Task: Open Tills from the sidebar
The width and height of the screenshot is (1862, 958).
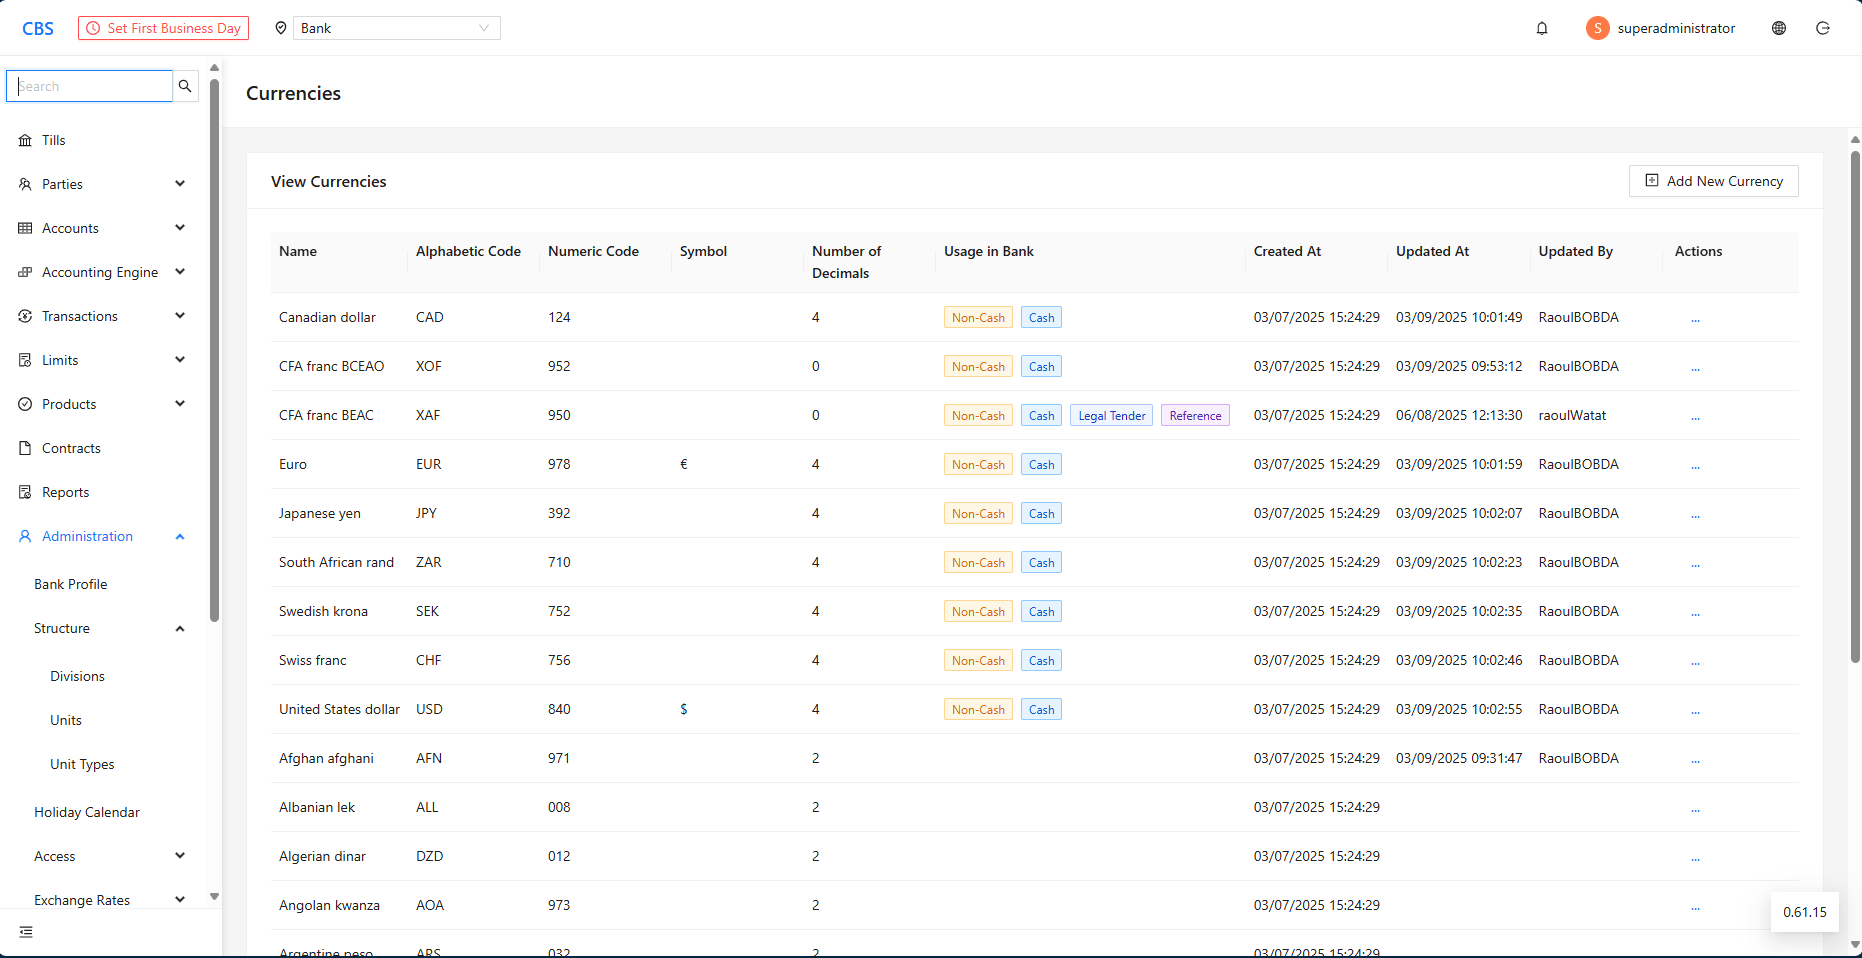Action: tap(54, 140)
